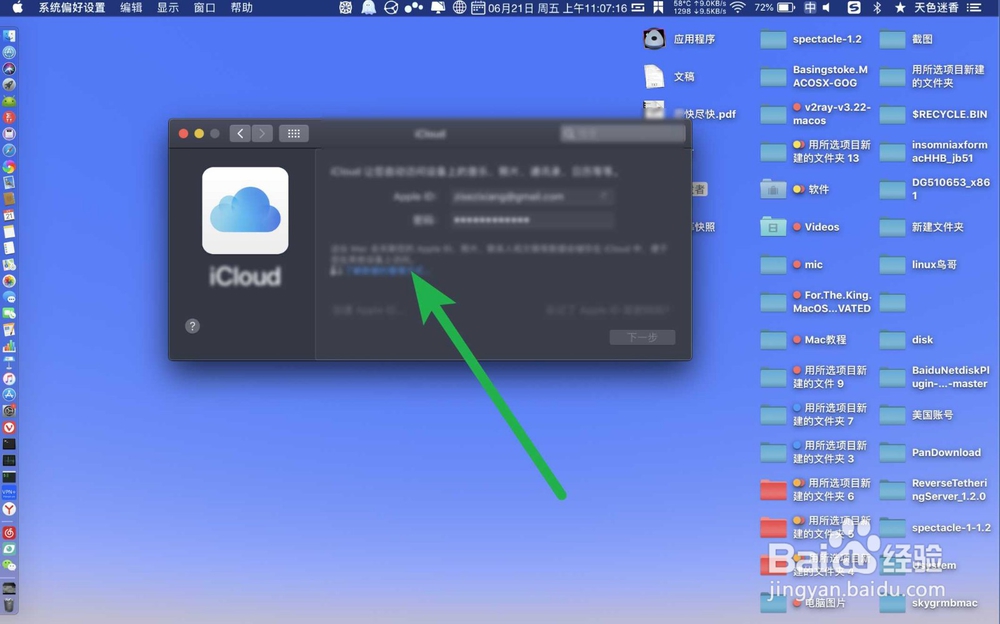Open the 显示 menu
Image resolution: width=1000 pixels, height=624 pixels.
[168, 8]
